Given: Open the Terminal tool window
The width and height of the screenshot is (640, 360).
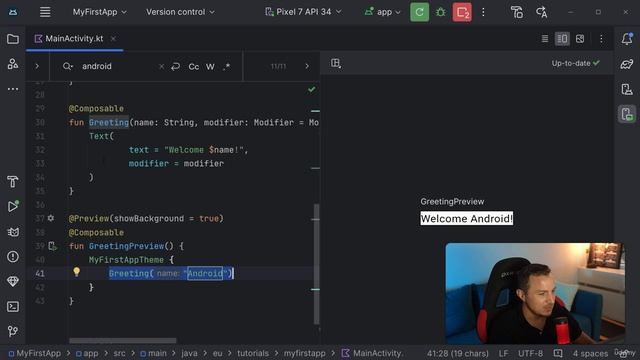Looking at the screenshot, I should click(x=13, y=307).
